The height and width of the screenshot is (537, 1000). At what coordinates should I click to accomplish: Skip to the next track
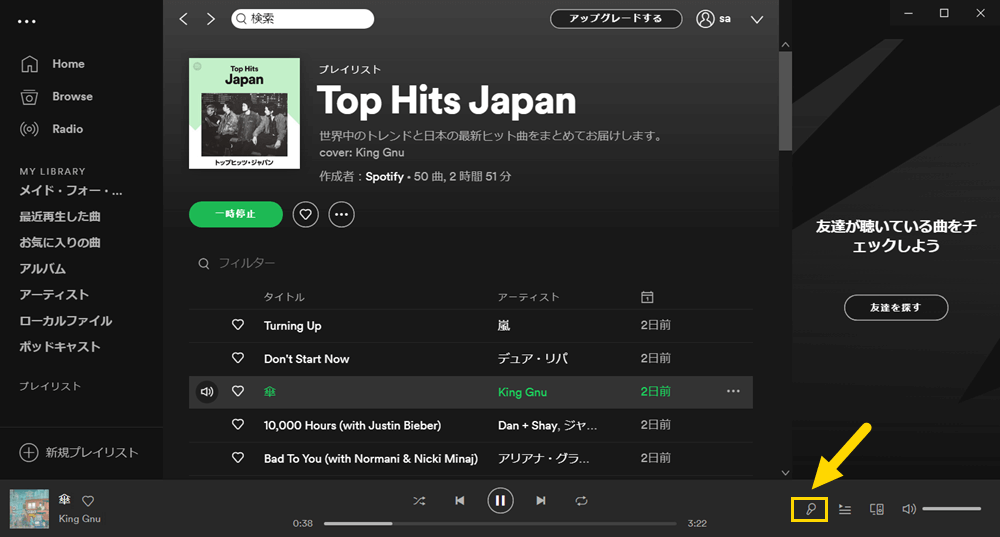point(541,501)
